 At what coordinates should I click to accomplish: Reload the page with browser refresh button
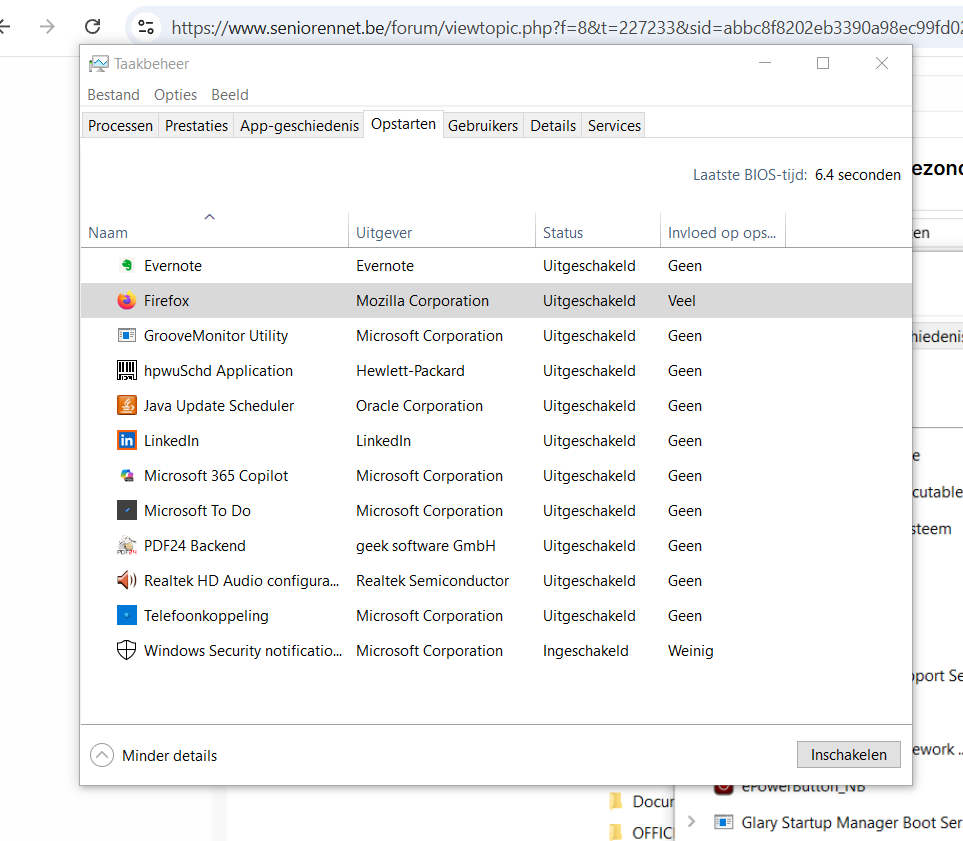(93, 27)
